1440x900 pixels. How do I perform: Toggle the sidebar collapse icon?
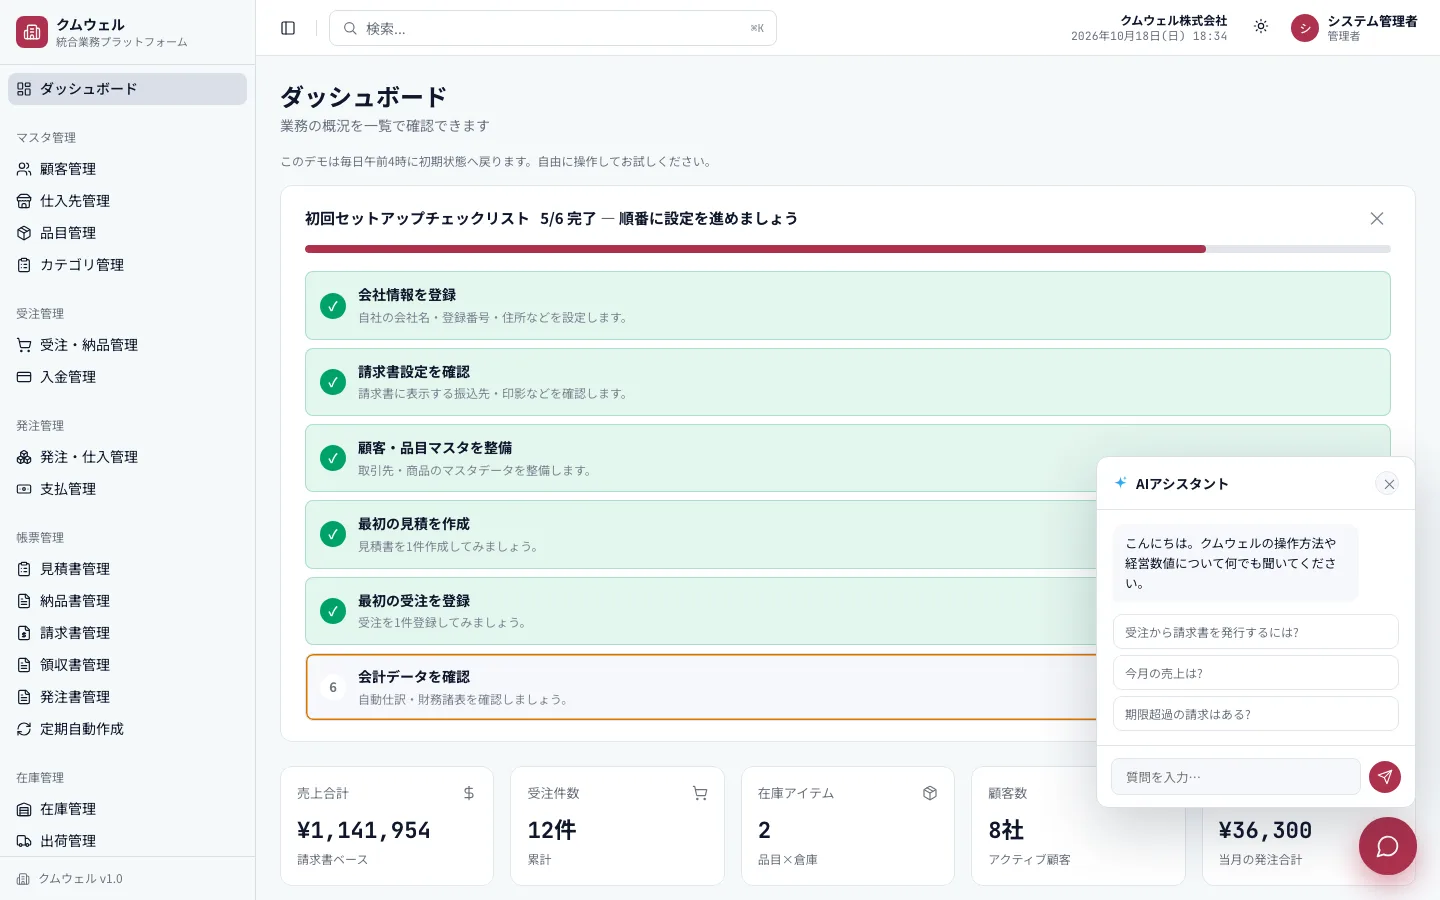[288, 28]
